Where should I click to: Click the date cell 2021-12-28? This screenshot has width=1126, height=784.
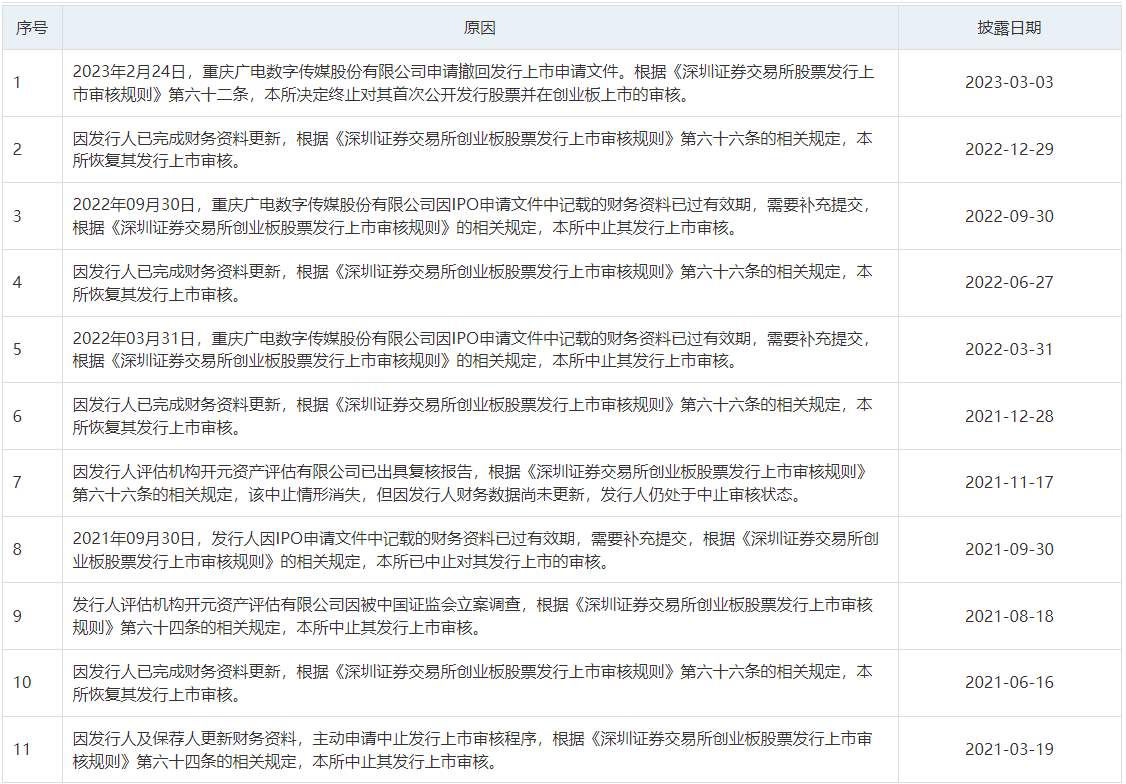pos(1008,416)
